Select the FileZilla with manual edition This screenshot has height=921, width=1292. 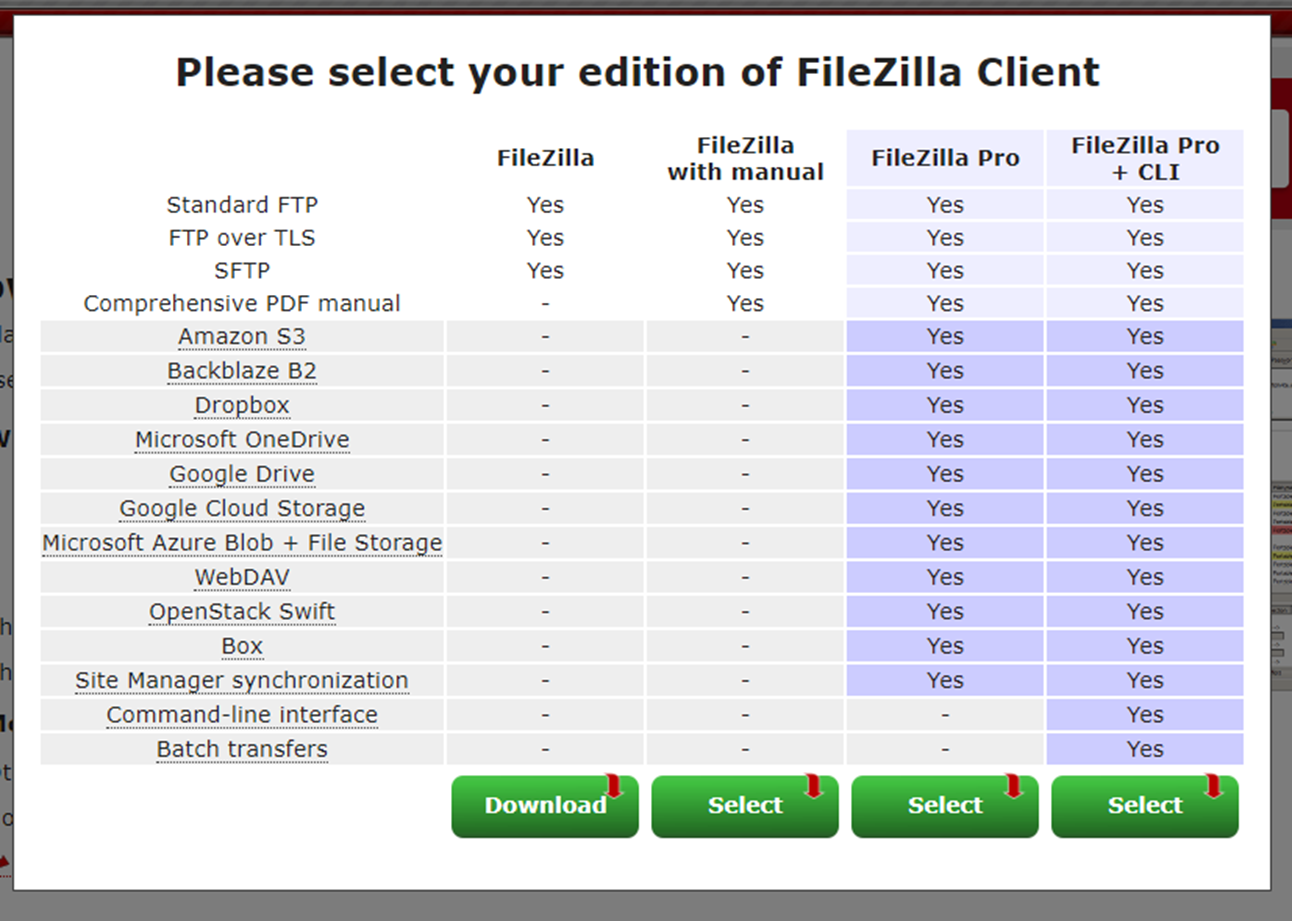(744, 806)
